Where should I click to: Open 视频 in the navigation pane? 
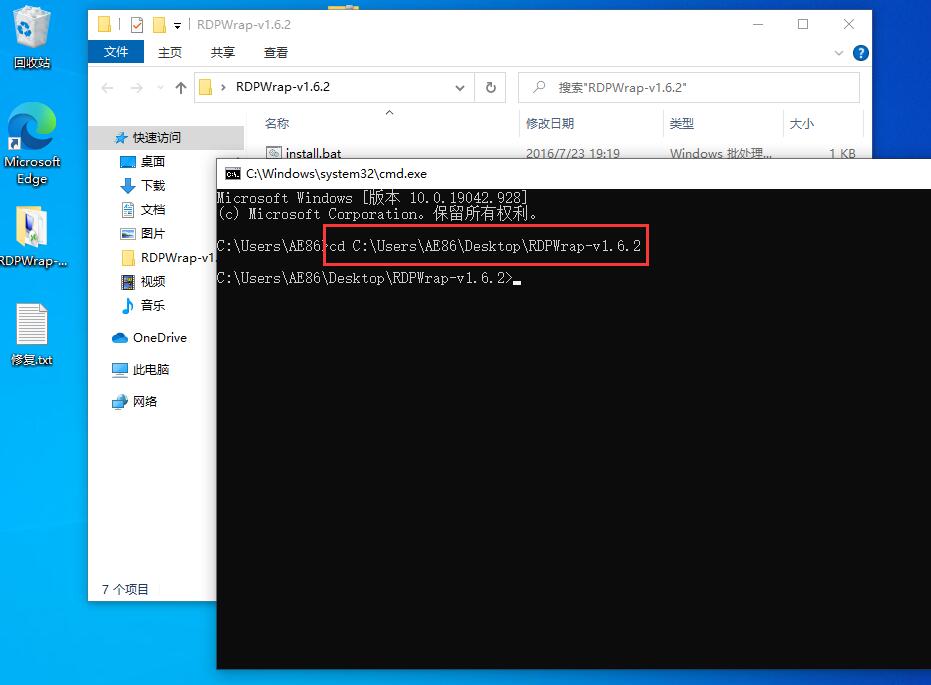(153, 281)
